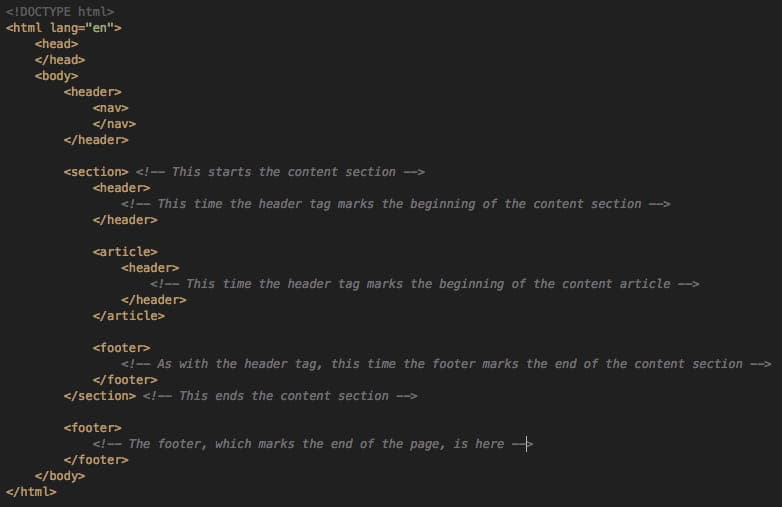Click the closing article tag
The height and width of the screenshot is (507, 782).
(x=128, y=316)
